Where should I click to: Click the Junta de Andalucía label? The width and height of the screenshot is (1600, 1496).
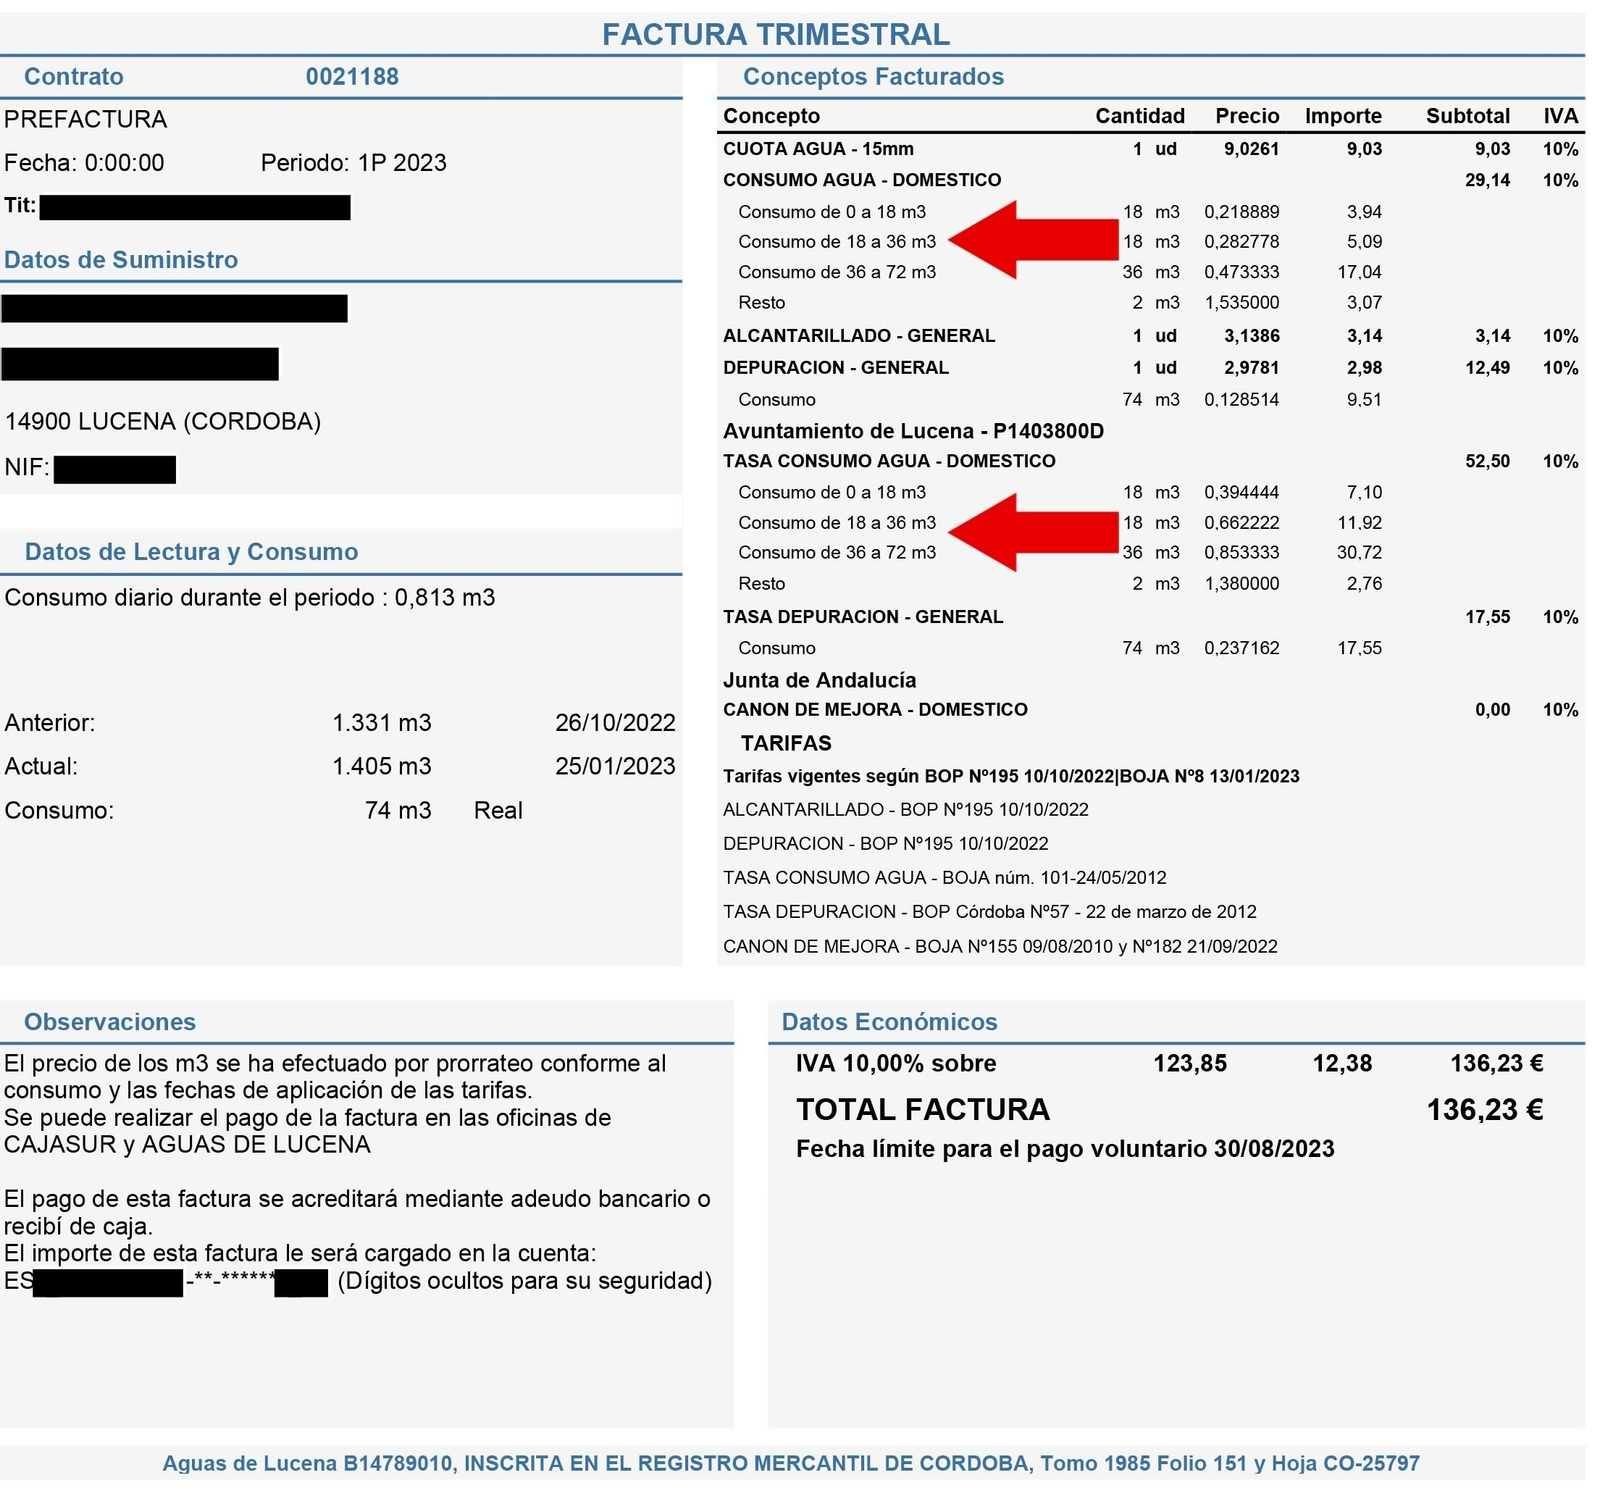pos(819,680)
